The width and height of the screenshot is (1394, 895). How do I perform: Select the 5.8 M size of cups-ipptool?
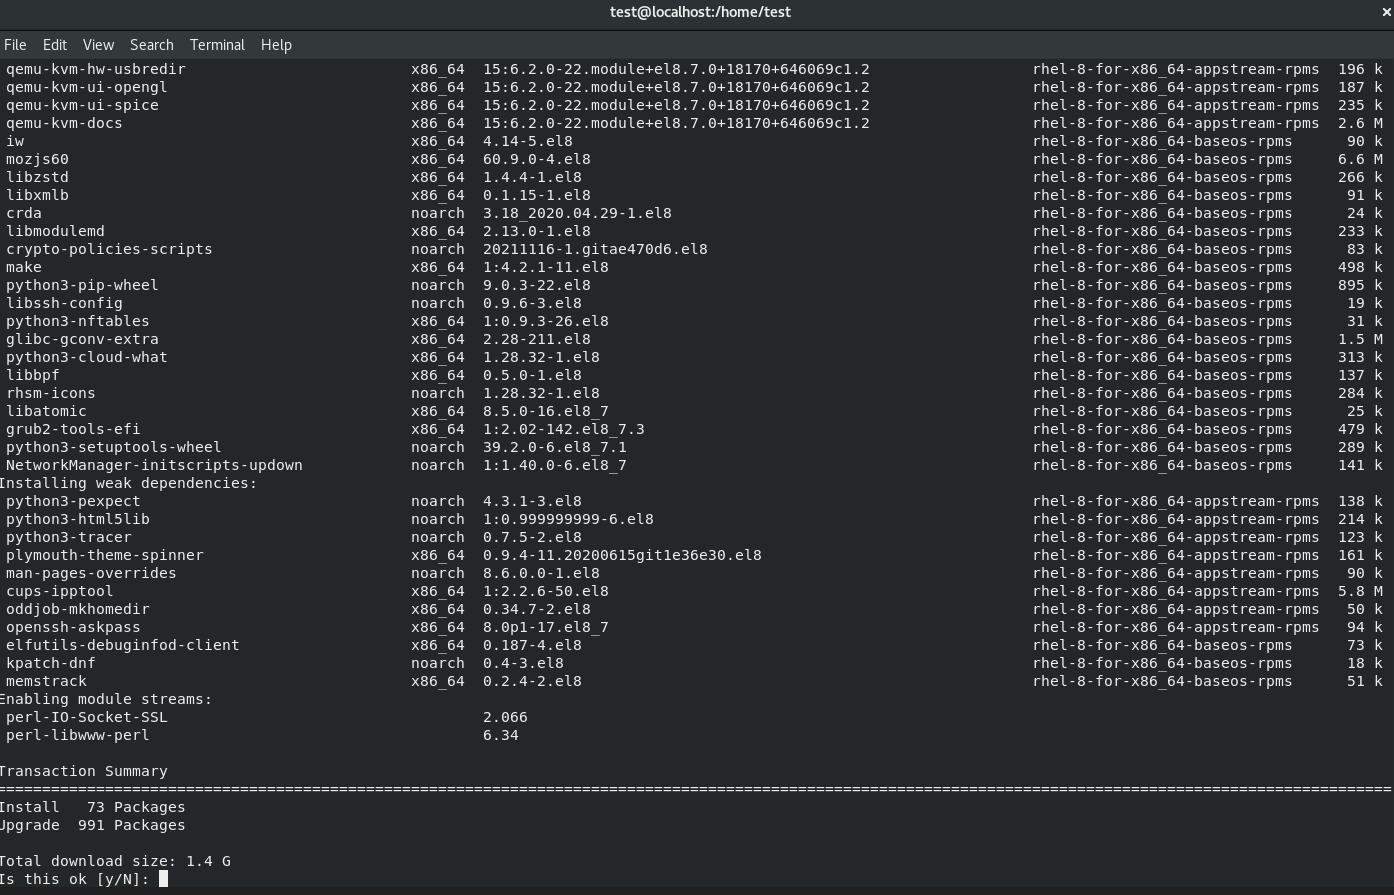point(1360,591)
